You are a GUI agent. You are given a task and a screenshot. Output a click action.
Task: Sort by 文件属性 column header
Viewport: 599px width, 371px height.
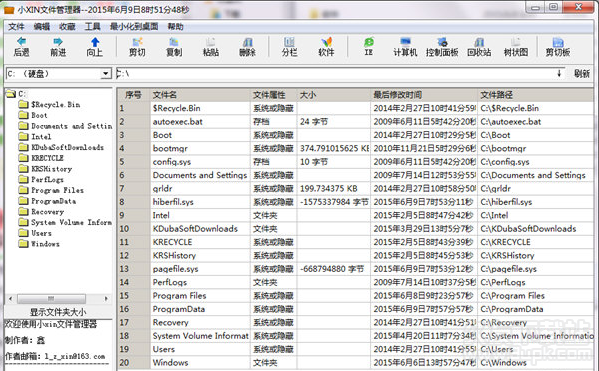coord(274,95)
